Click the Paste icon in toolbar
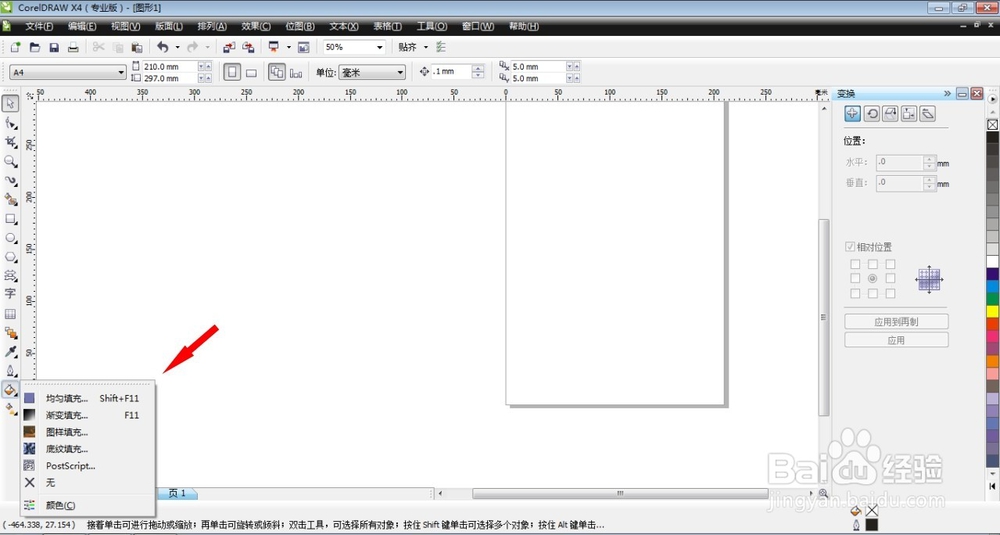1000x535 pixels. [x=136, y=47]
